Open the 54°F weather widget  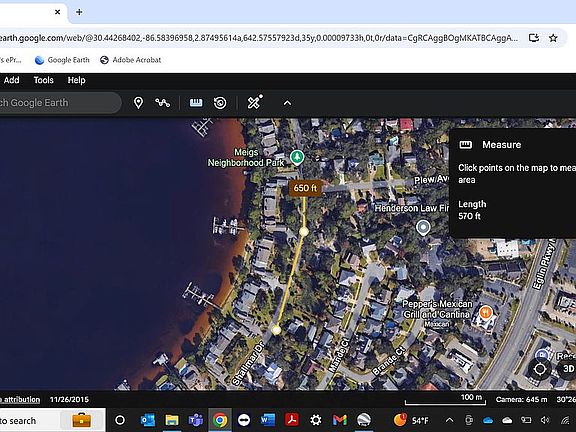click(x=411, y=420)
